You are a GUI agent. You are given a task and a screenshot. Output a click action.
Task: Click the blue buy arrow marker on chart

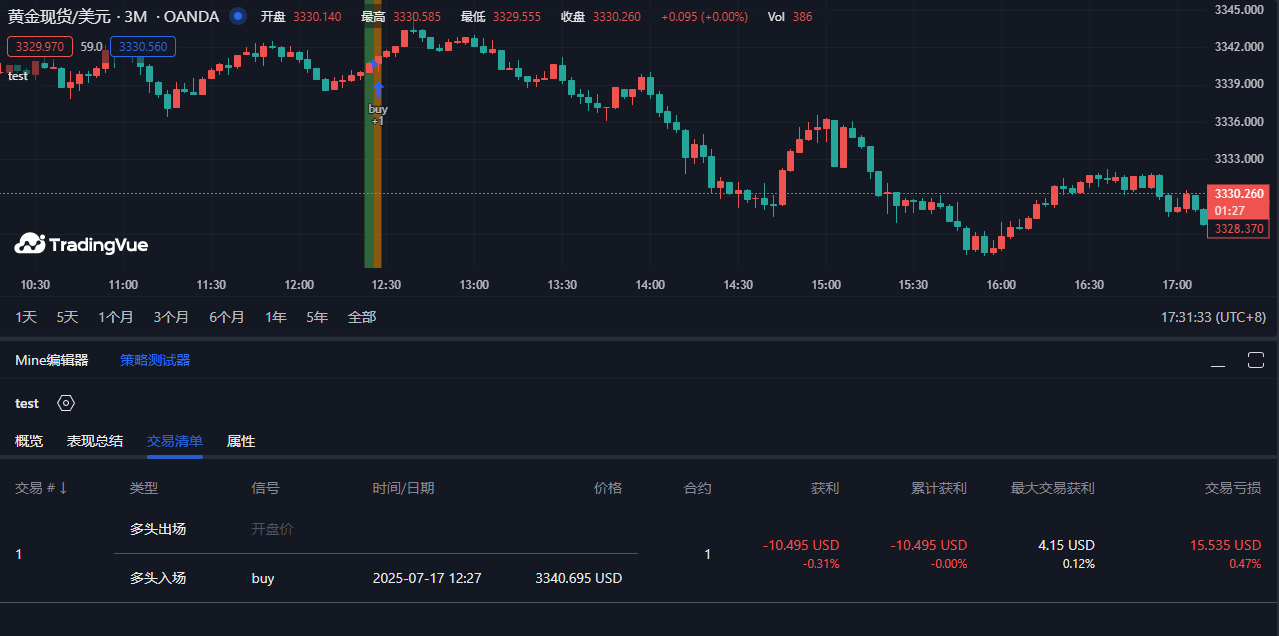[378, 90]
